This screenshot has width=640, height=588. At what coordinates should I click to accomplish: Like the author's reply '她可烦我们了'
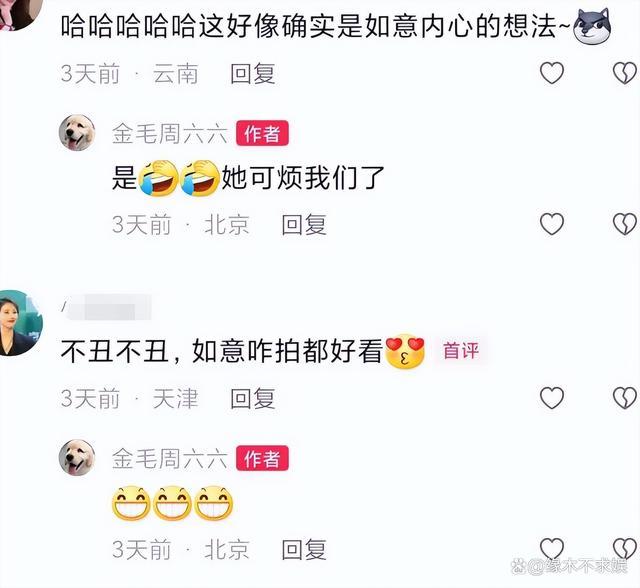pyautogui.click(x=552, y=224)
